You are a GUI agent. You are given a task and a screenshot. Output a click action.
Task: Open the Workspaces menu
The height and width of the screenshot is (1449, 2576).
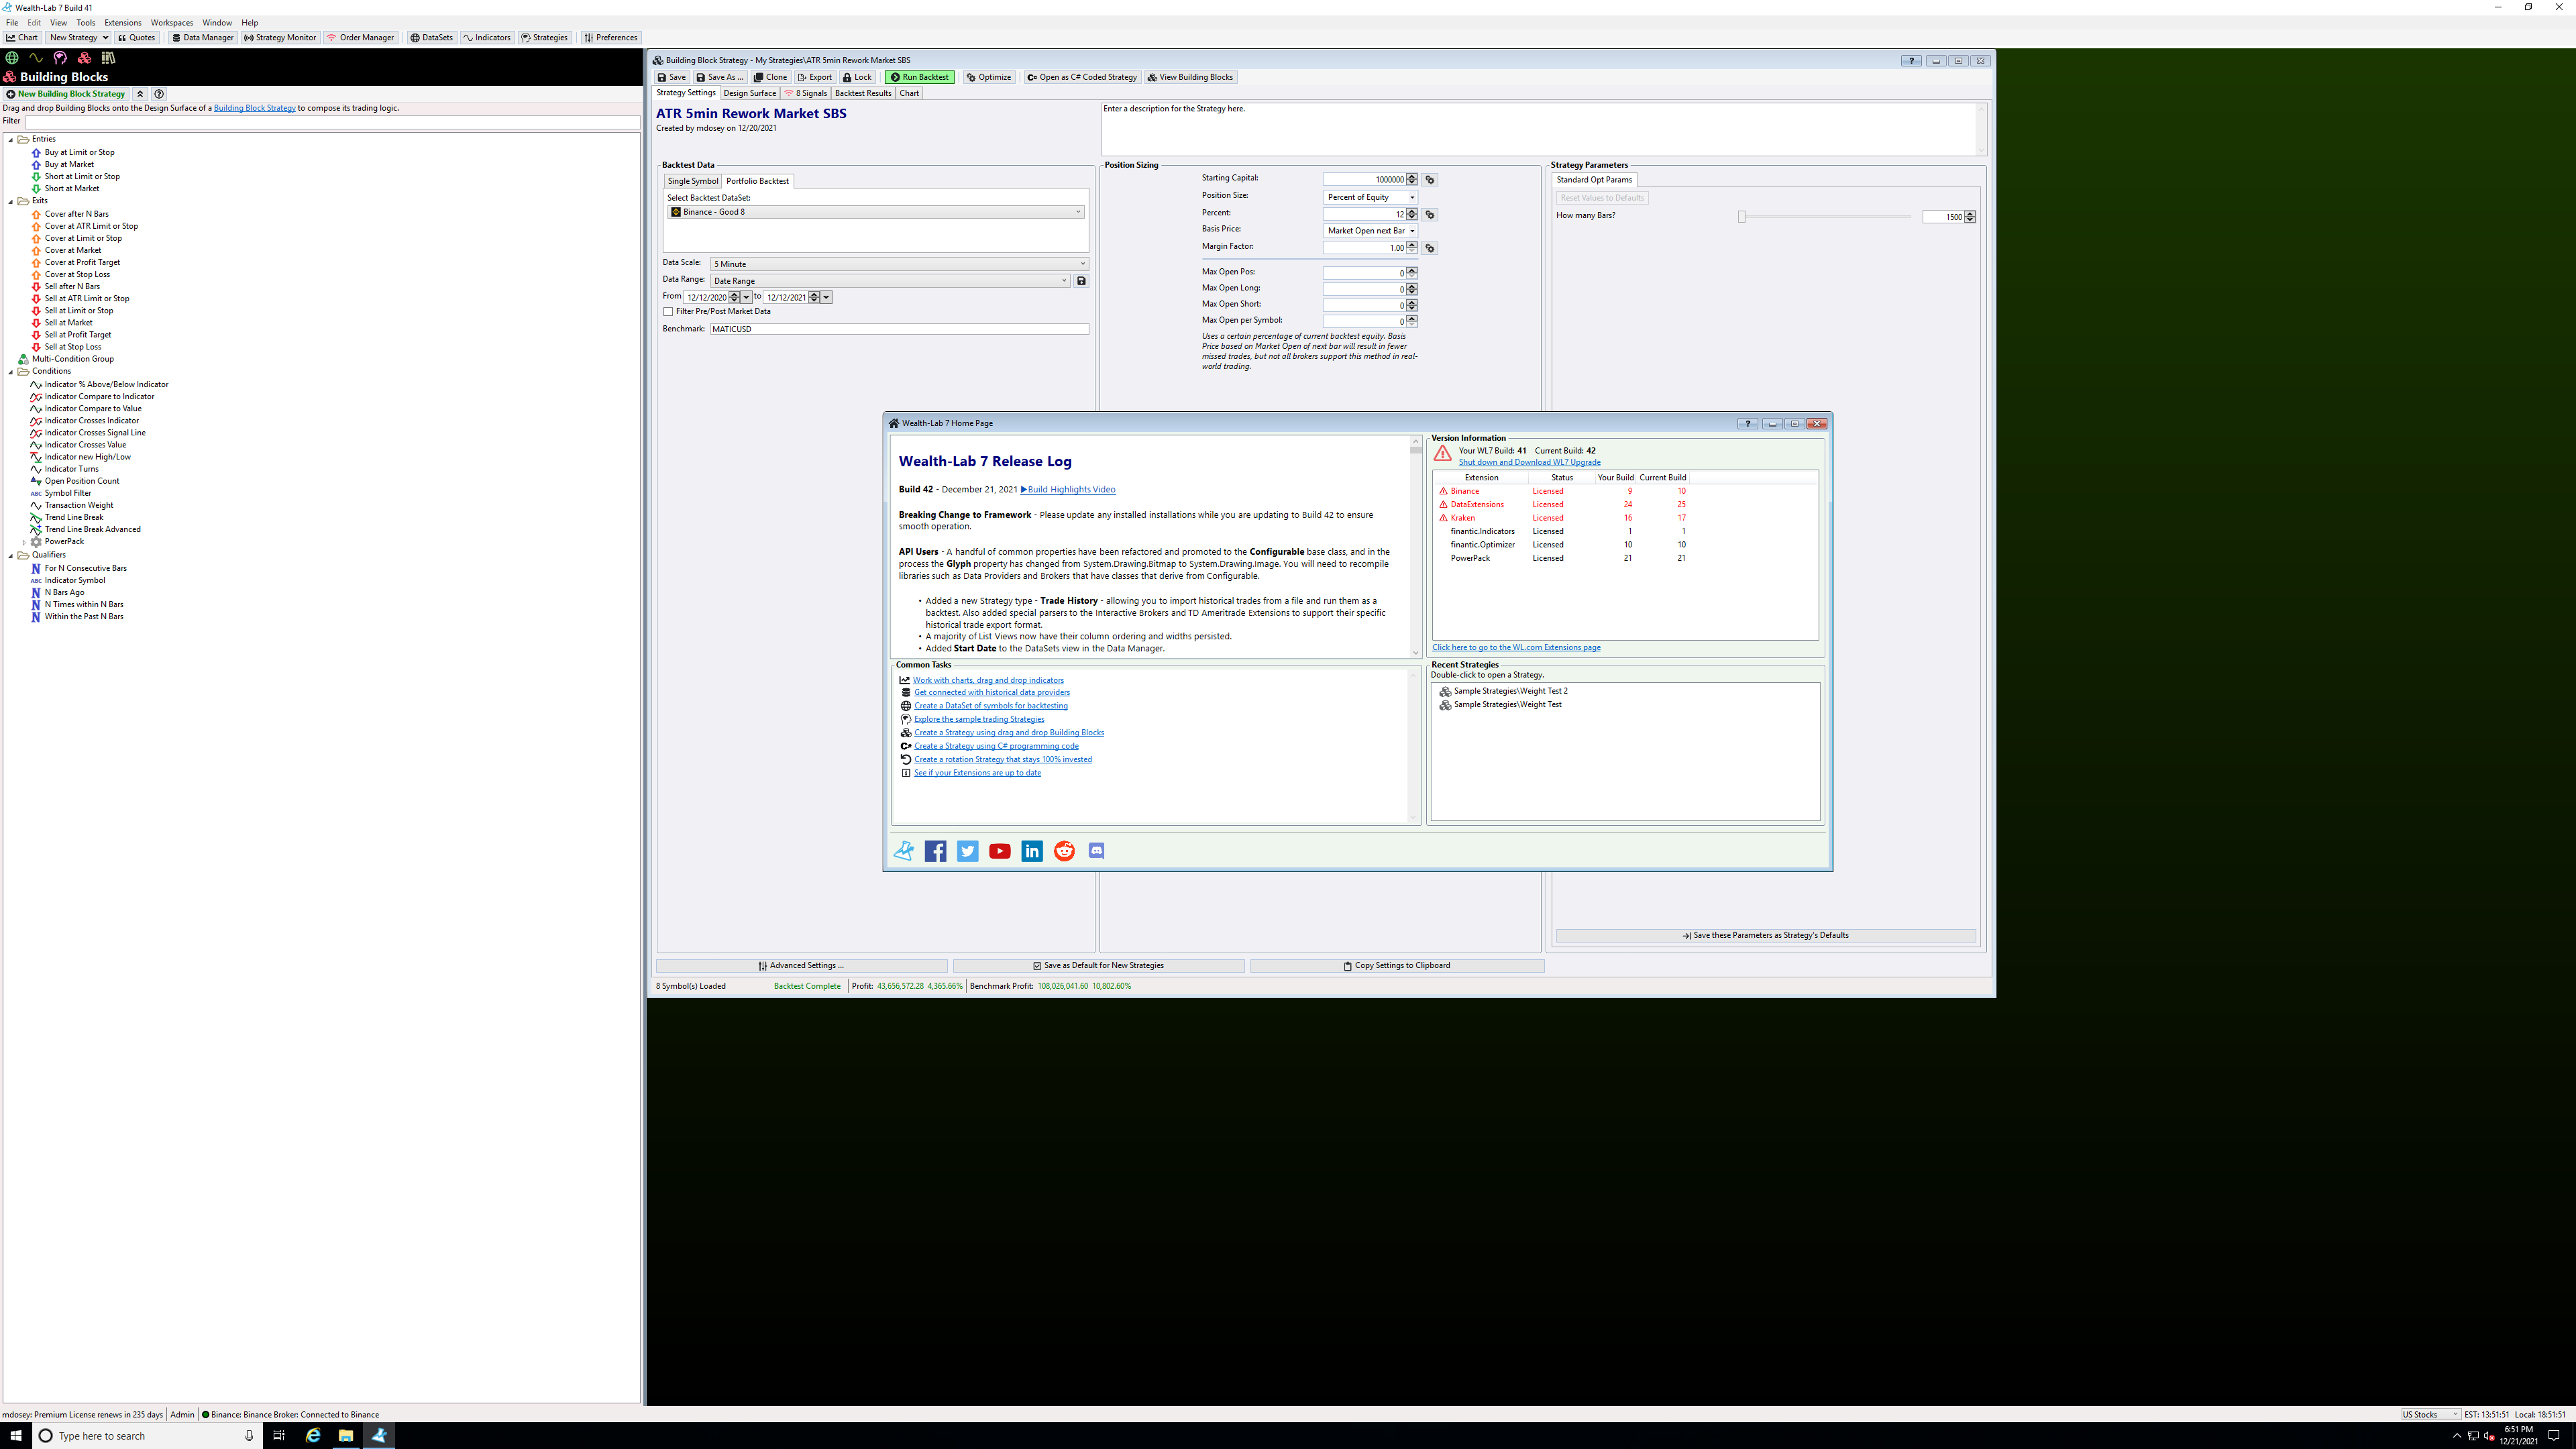pyautogui.click(x=172, y=22)
